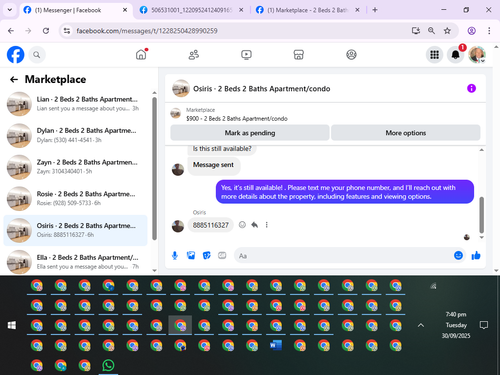
Task: Open the Watch video icon
Action: 246,54
